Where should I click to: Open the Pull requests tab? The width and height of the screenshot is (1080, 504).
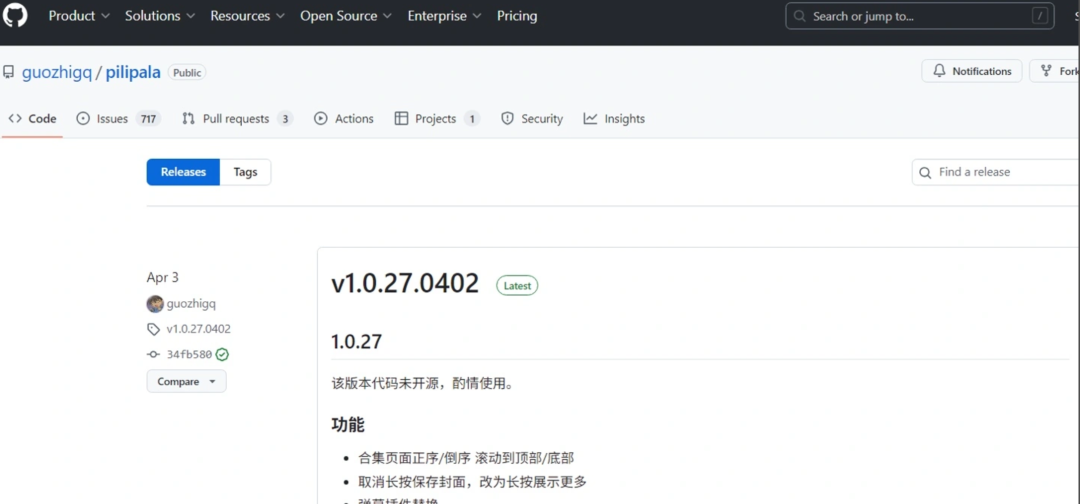(x=237, y=118)
